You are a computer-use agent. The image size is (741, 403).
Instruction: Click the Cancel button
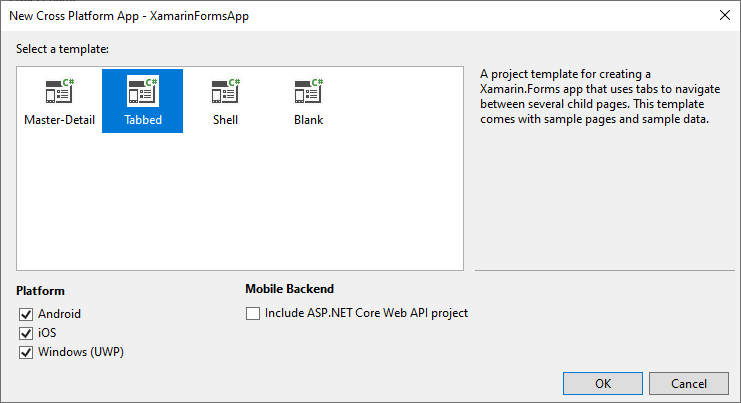(689, 384)
